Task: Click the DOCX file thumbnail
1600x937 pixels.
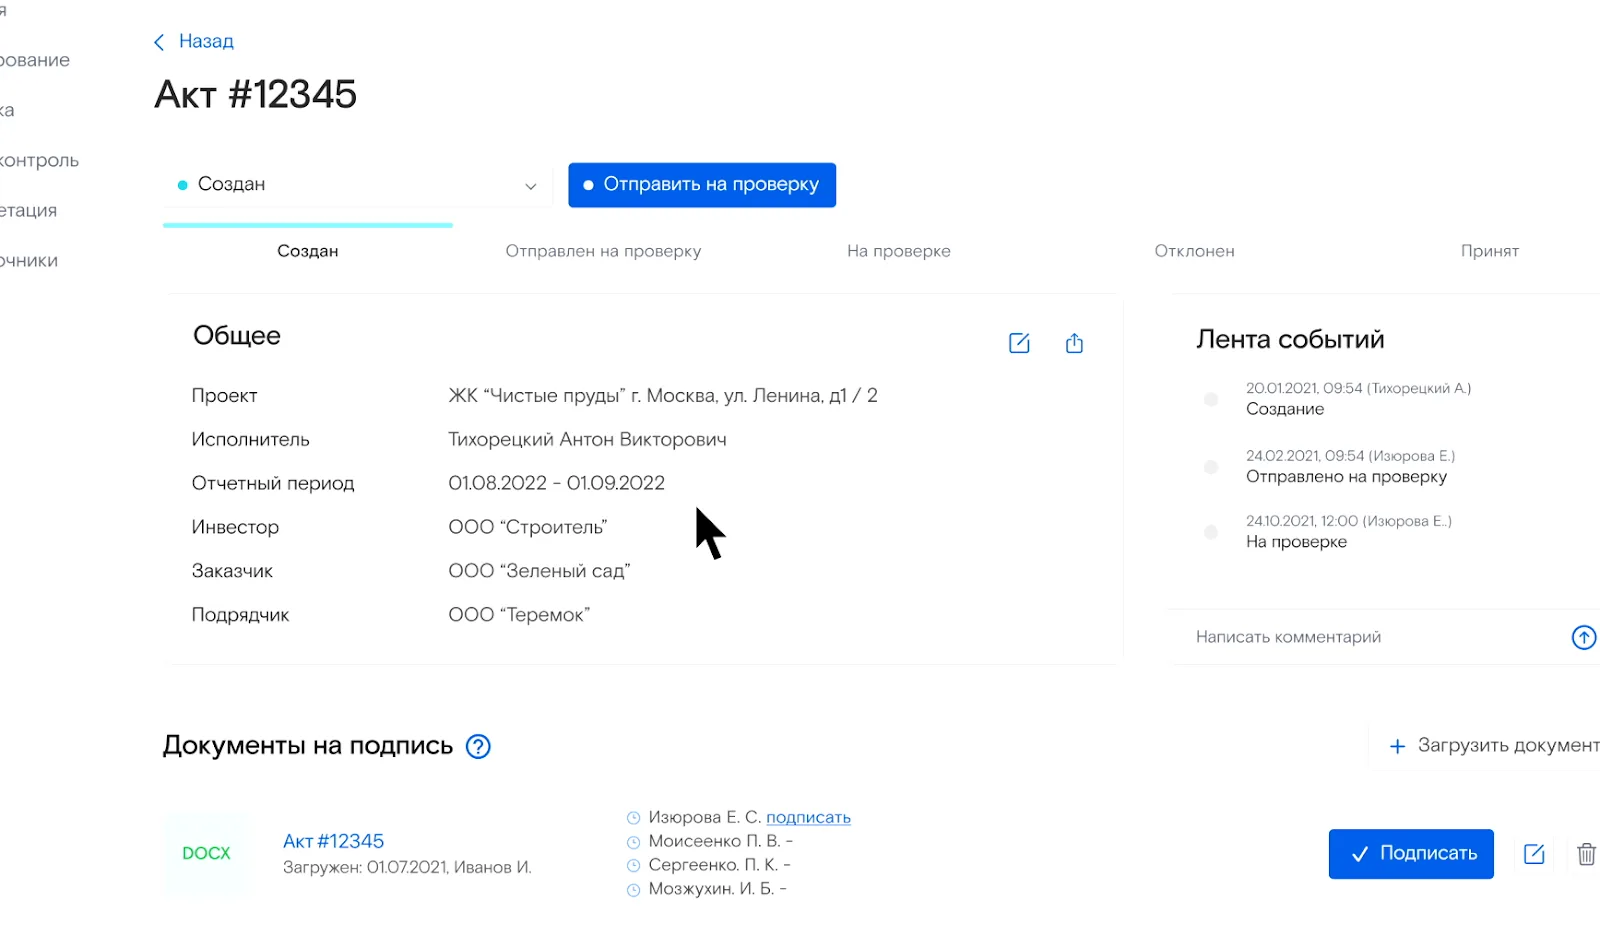Action: click(x=206, y=853)
